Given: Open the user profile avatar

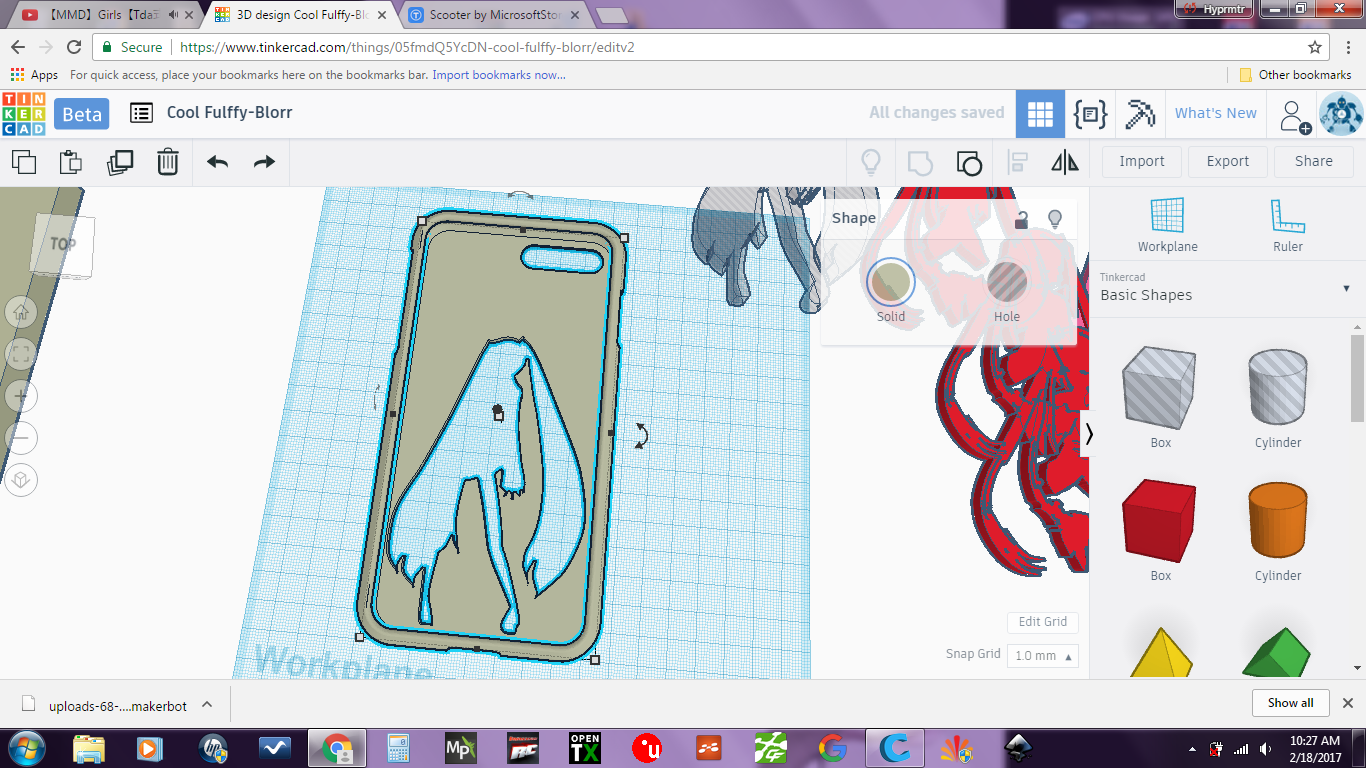Looking at the screenshot, I should (1340, 114).
